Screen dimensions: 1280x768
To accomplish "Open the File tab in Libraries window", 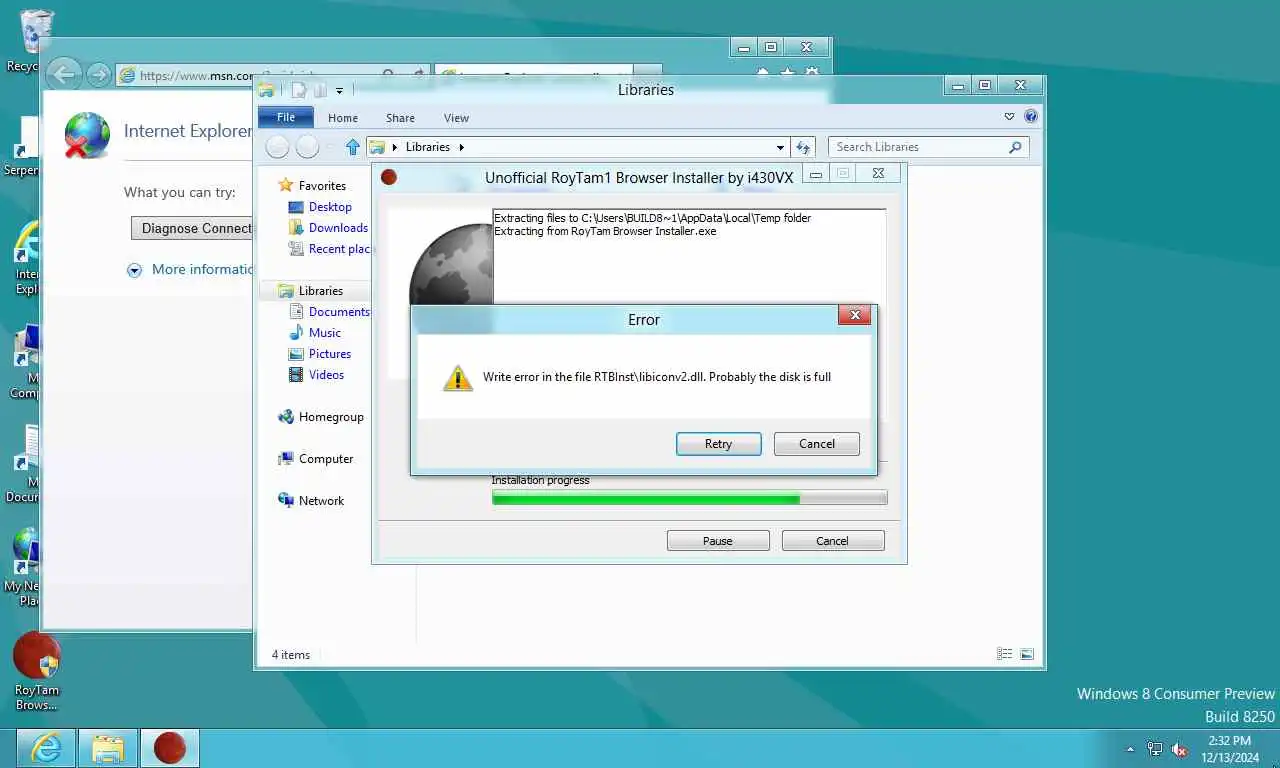I will pyautogui.click(x=286, y=117).
